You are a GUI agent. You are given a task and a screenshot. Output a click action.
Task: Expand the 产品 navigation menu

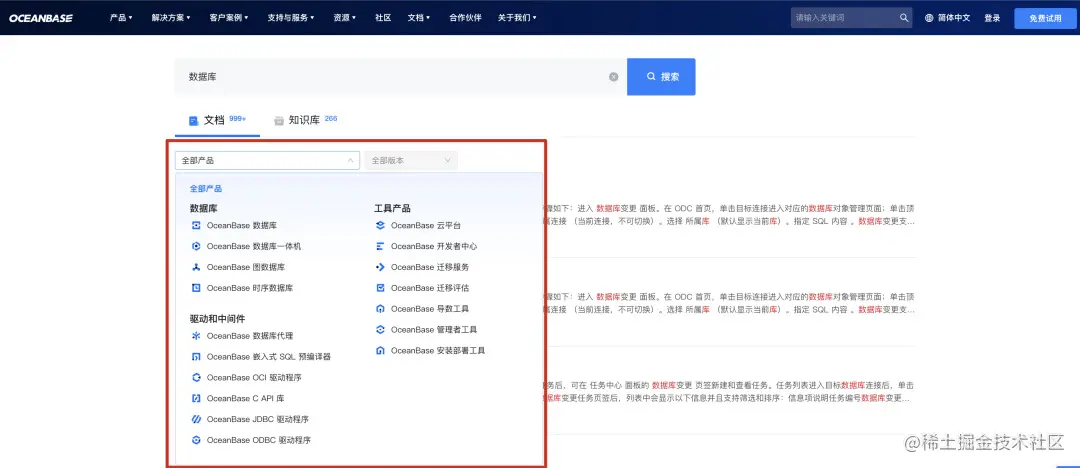(121, 18)
